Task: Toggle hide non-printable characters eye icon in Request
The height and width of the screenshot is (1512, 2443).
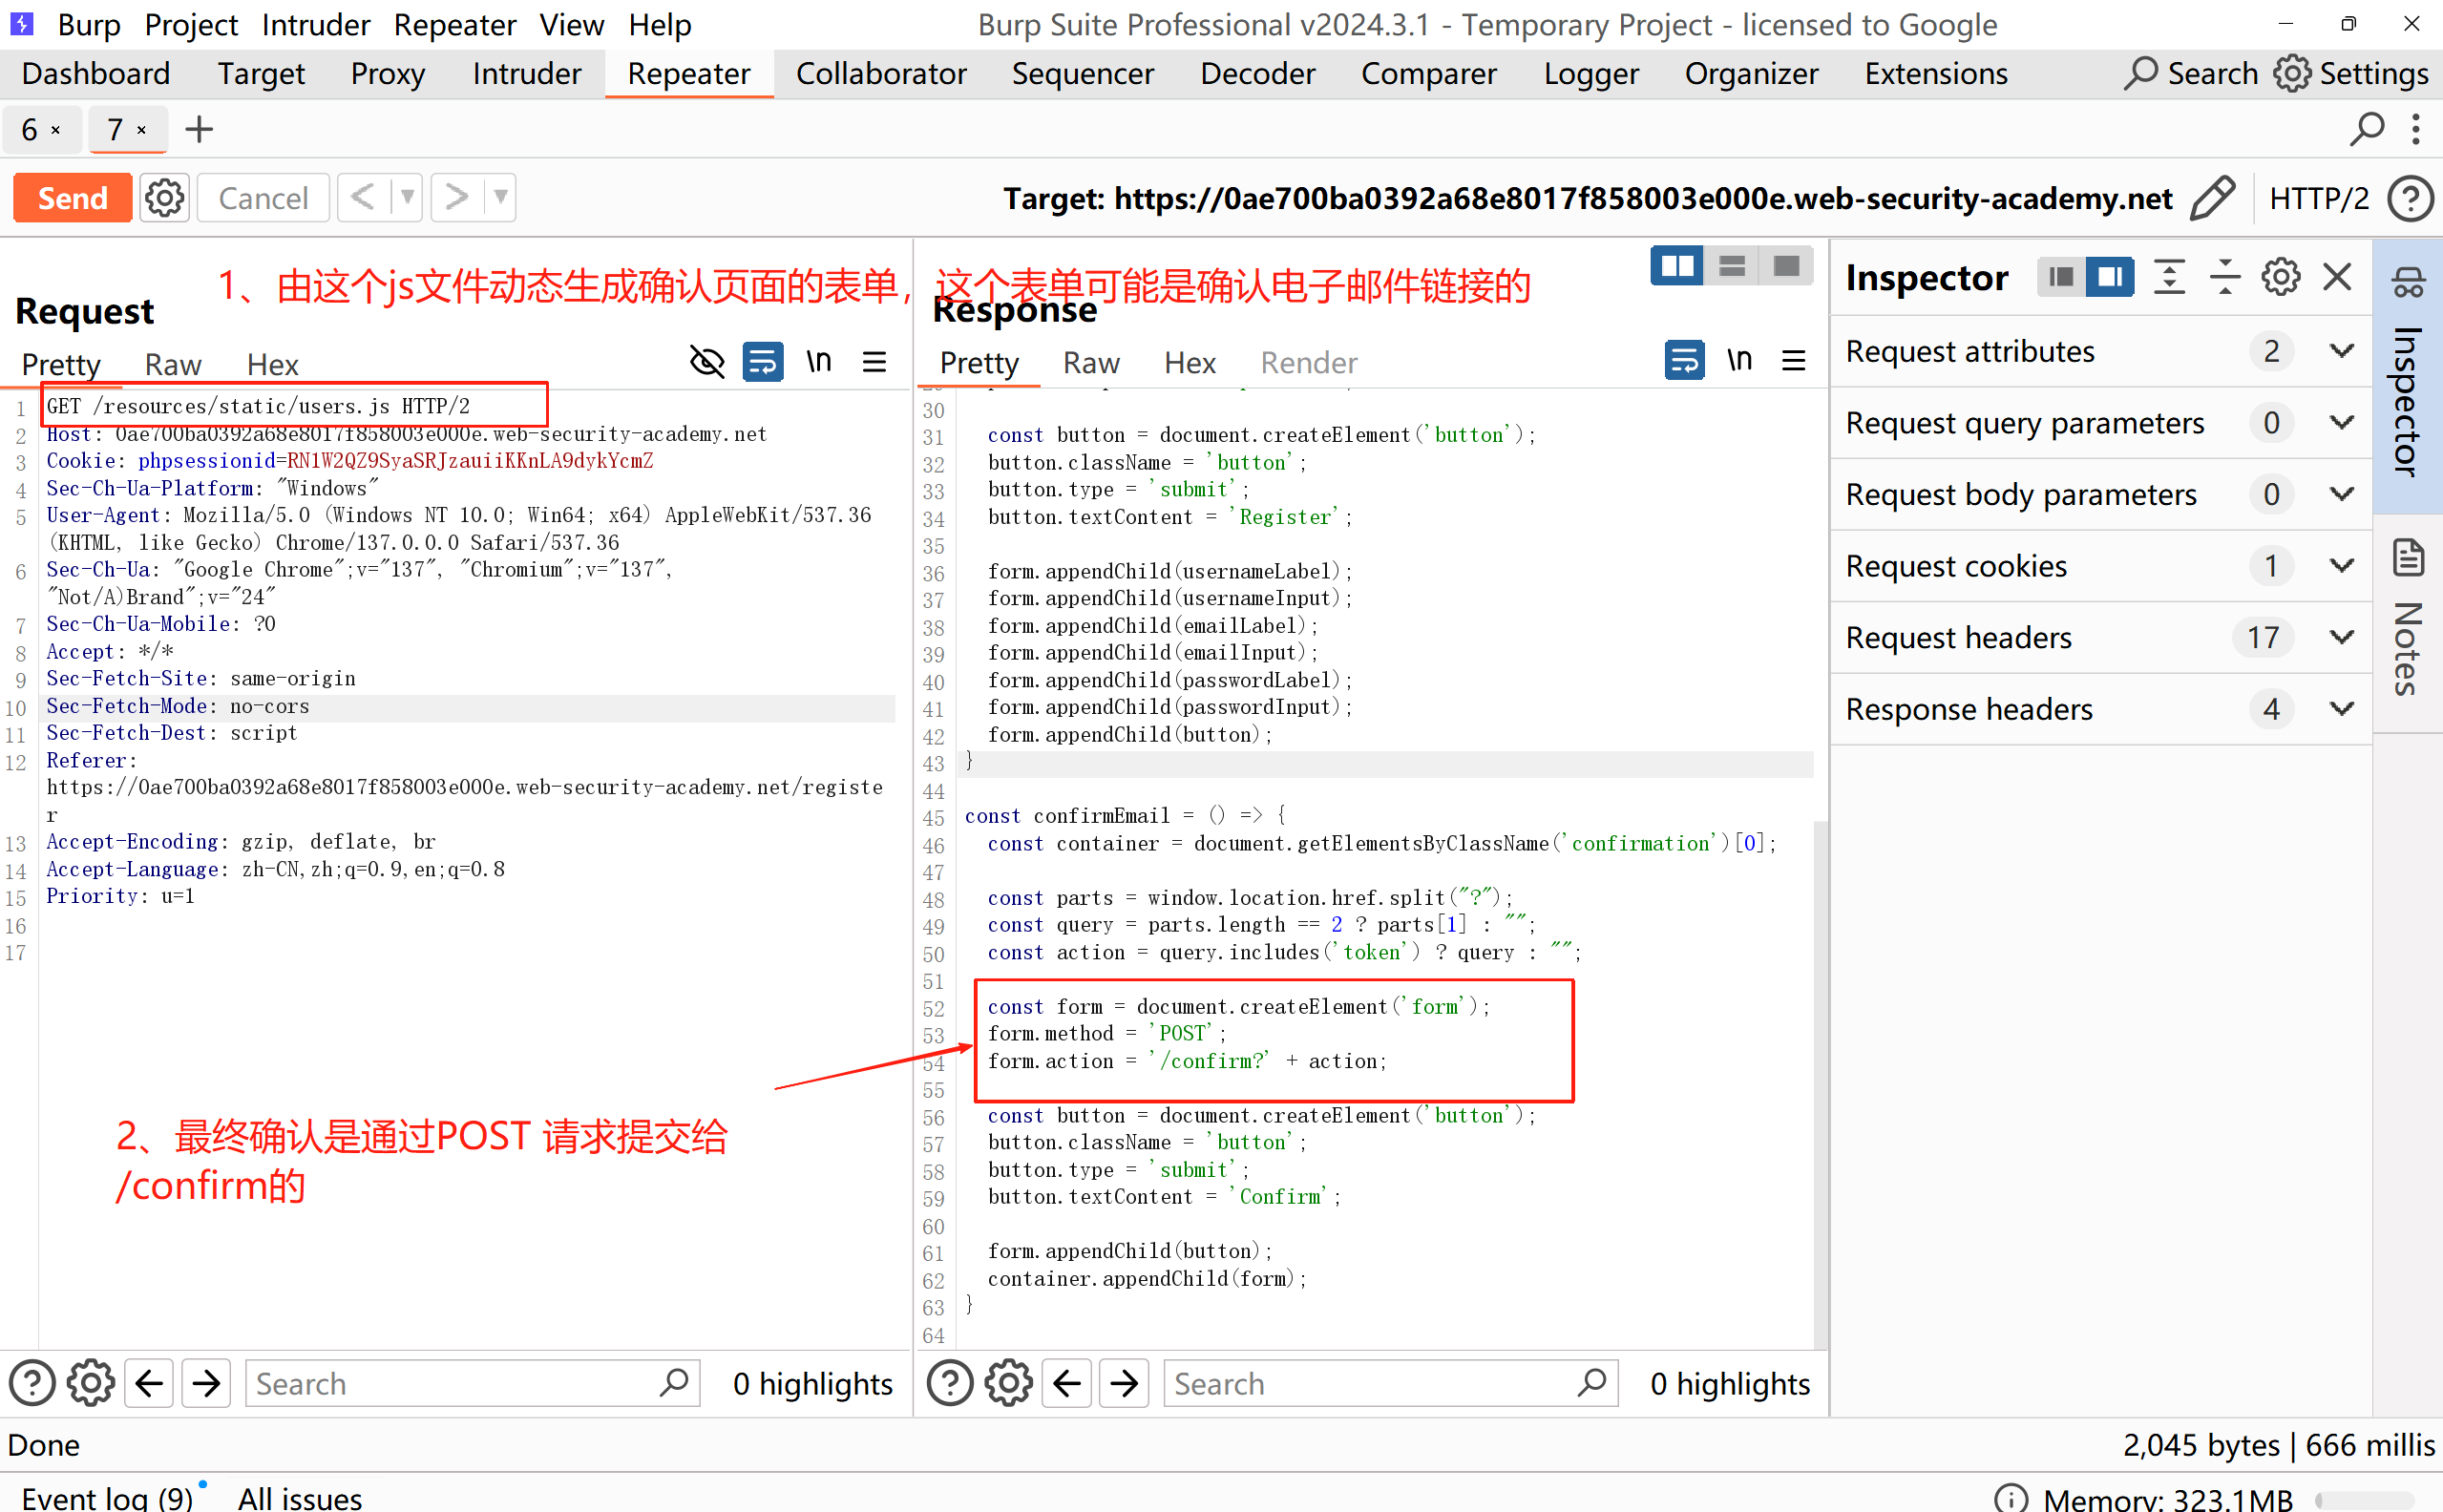Action: 707,361
